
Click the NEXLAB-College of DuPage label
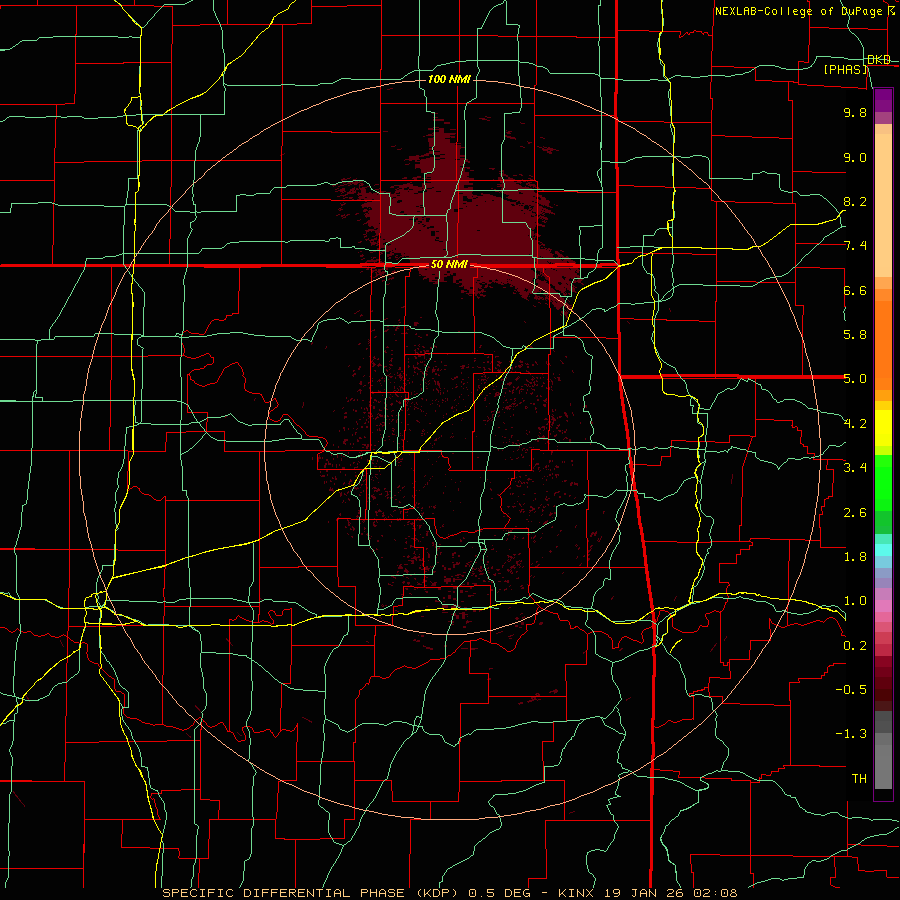798,11
